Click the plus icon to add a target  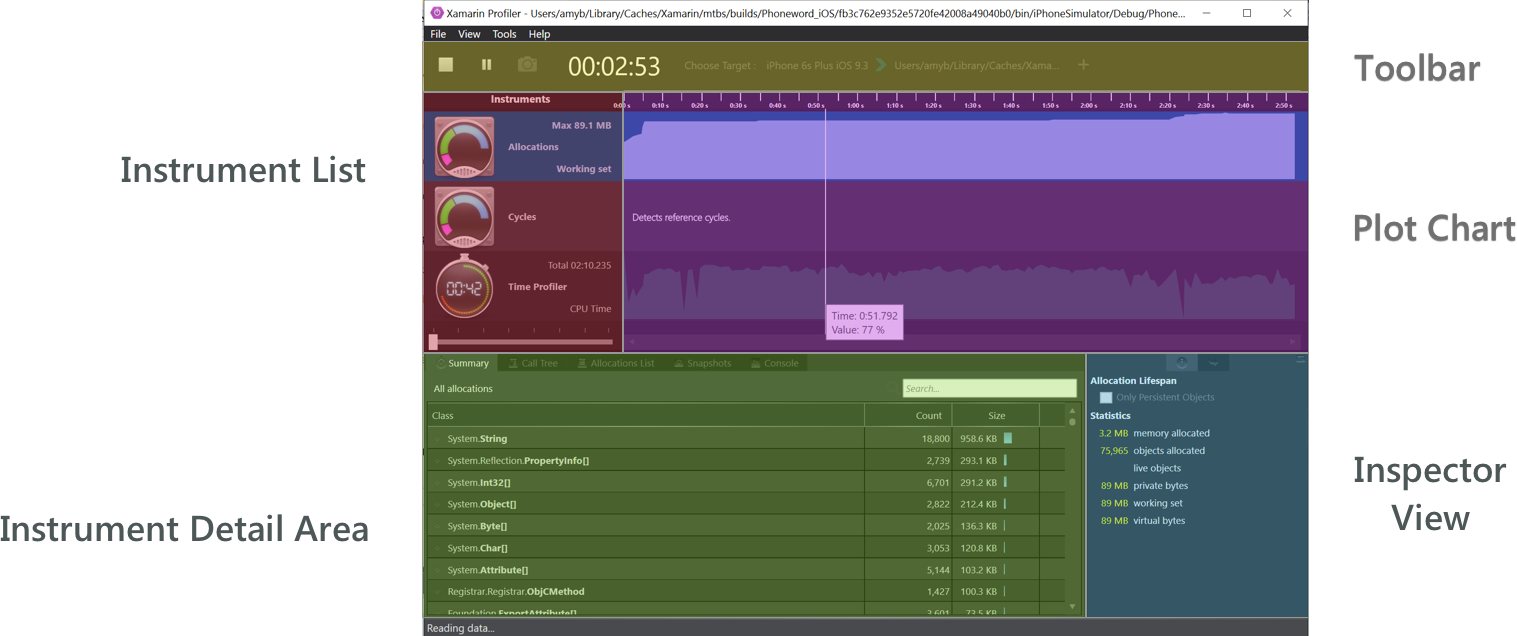click(x=1083, y=65)
